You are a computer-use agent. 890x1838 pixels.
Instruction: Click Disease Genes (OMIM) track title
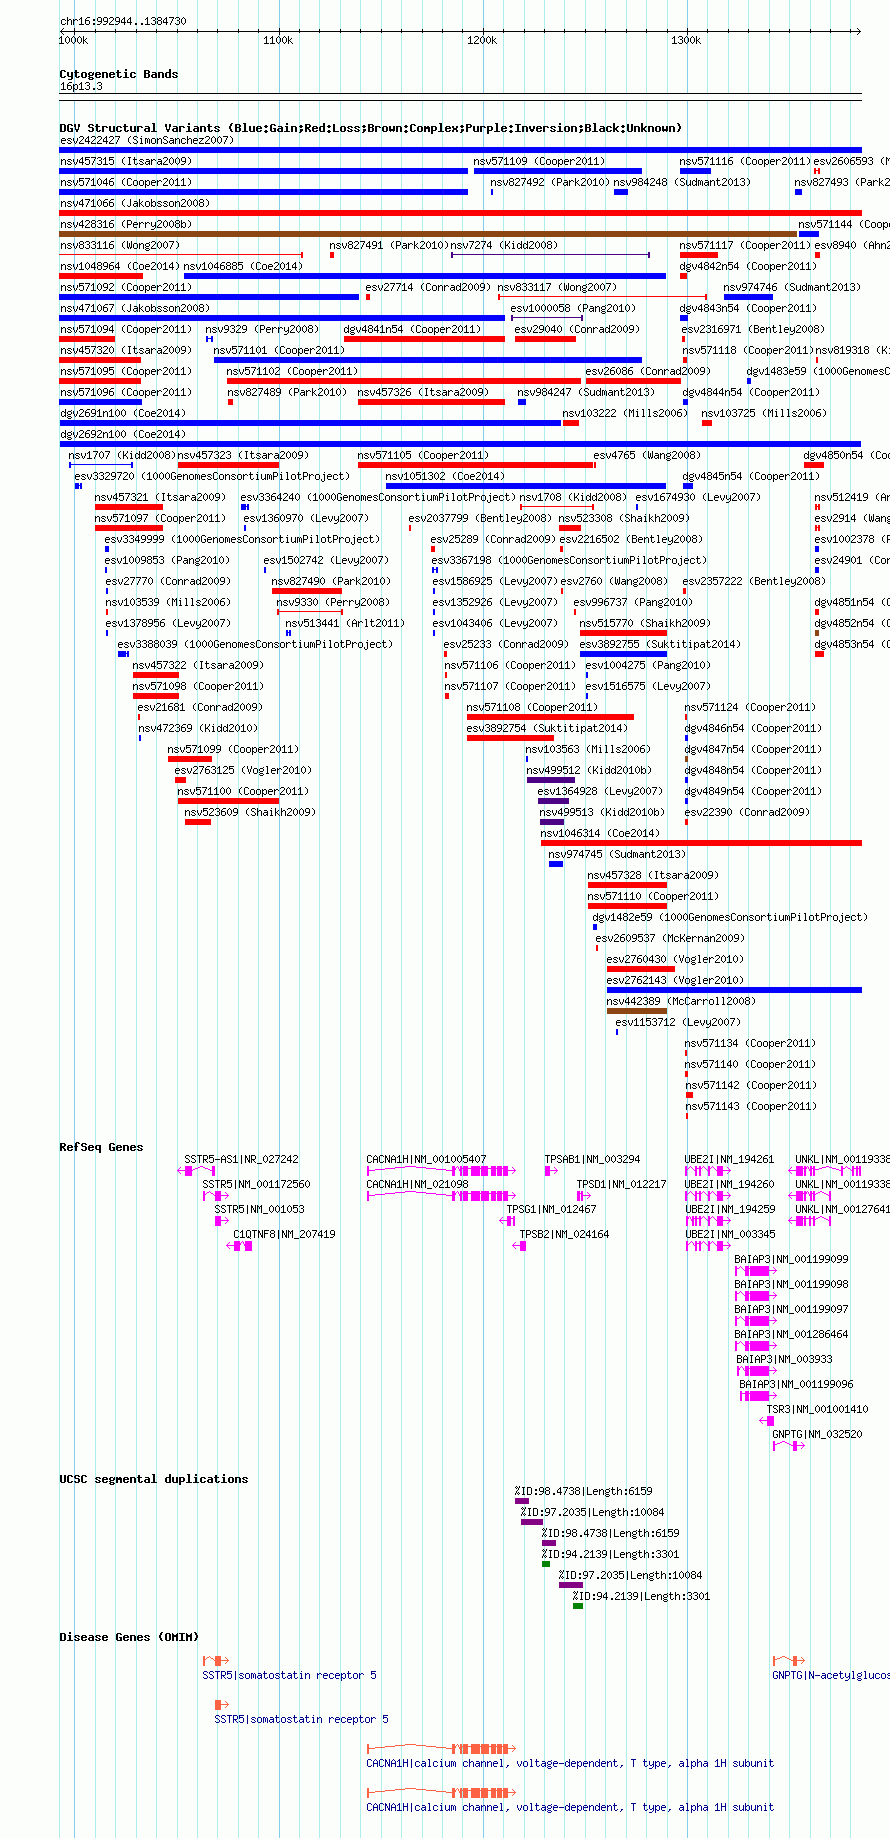pyautogui.click(x=129, y=1637)
